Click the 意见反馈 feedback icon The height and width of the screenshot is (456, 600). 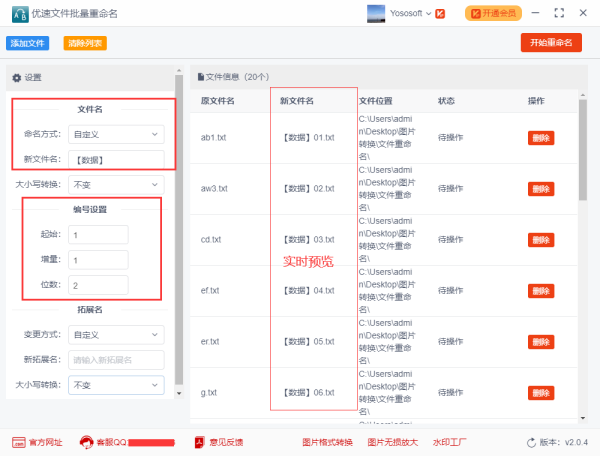coord(200,442)
